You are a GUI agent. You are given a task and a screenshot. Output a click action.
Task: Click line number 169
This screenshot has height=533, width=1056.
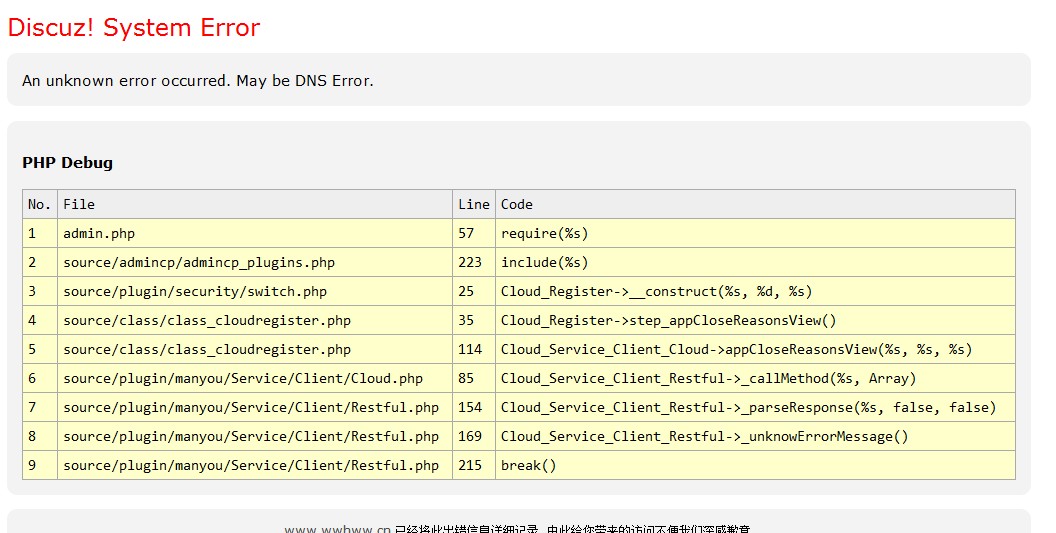474,436
